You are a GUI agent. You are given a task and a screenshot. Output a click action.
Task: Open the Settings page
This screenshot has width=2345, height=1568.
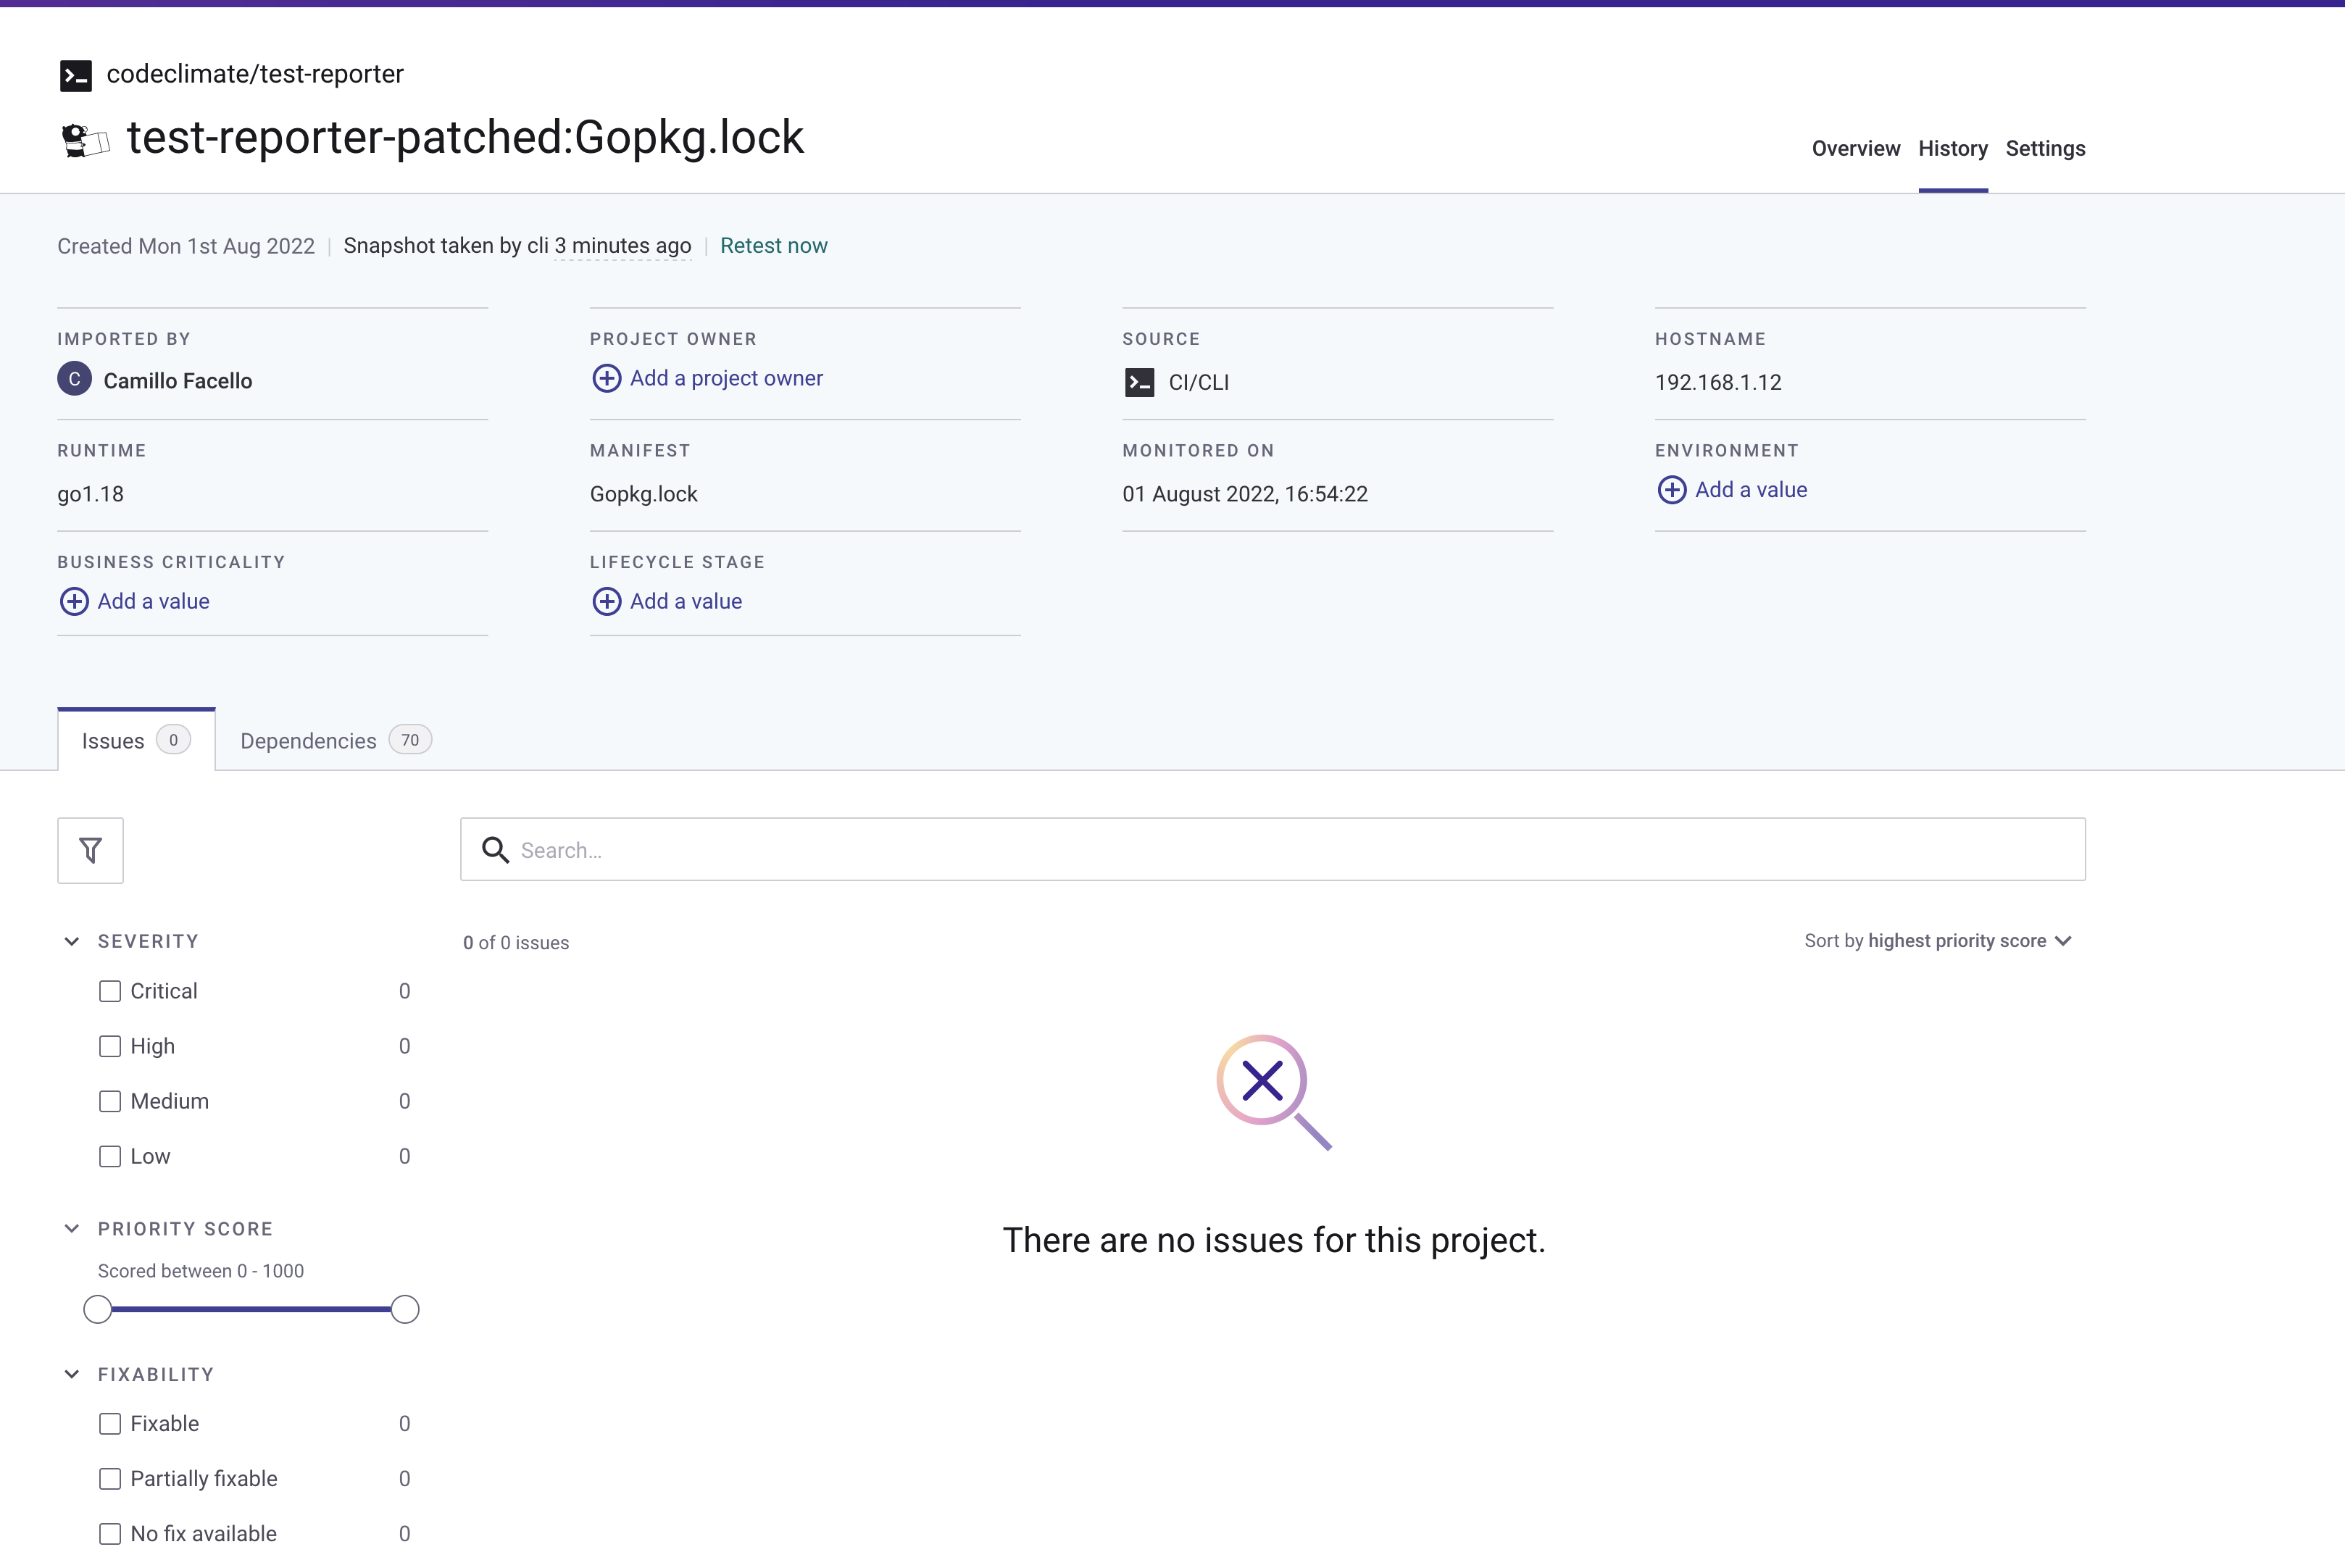coord(2044,147)
